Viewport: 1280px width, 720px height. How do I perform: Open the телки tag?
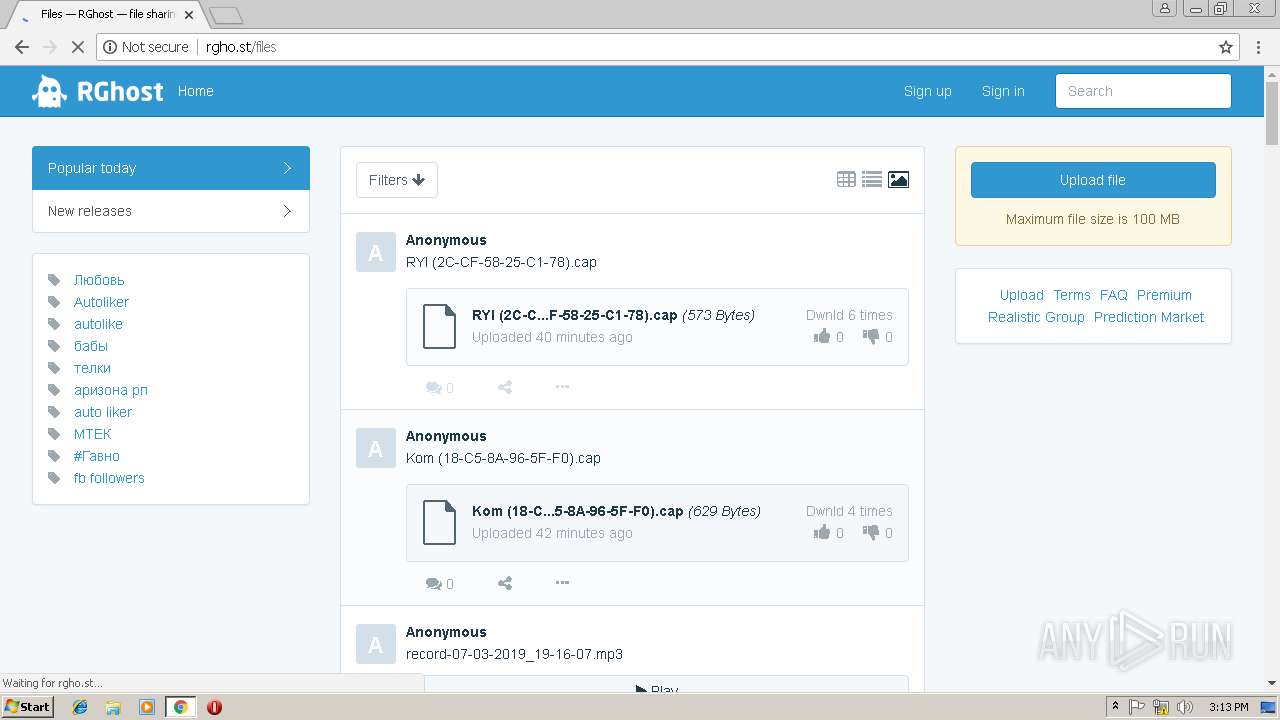[92, 368]
